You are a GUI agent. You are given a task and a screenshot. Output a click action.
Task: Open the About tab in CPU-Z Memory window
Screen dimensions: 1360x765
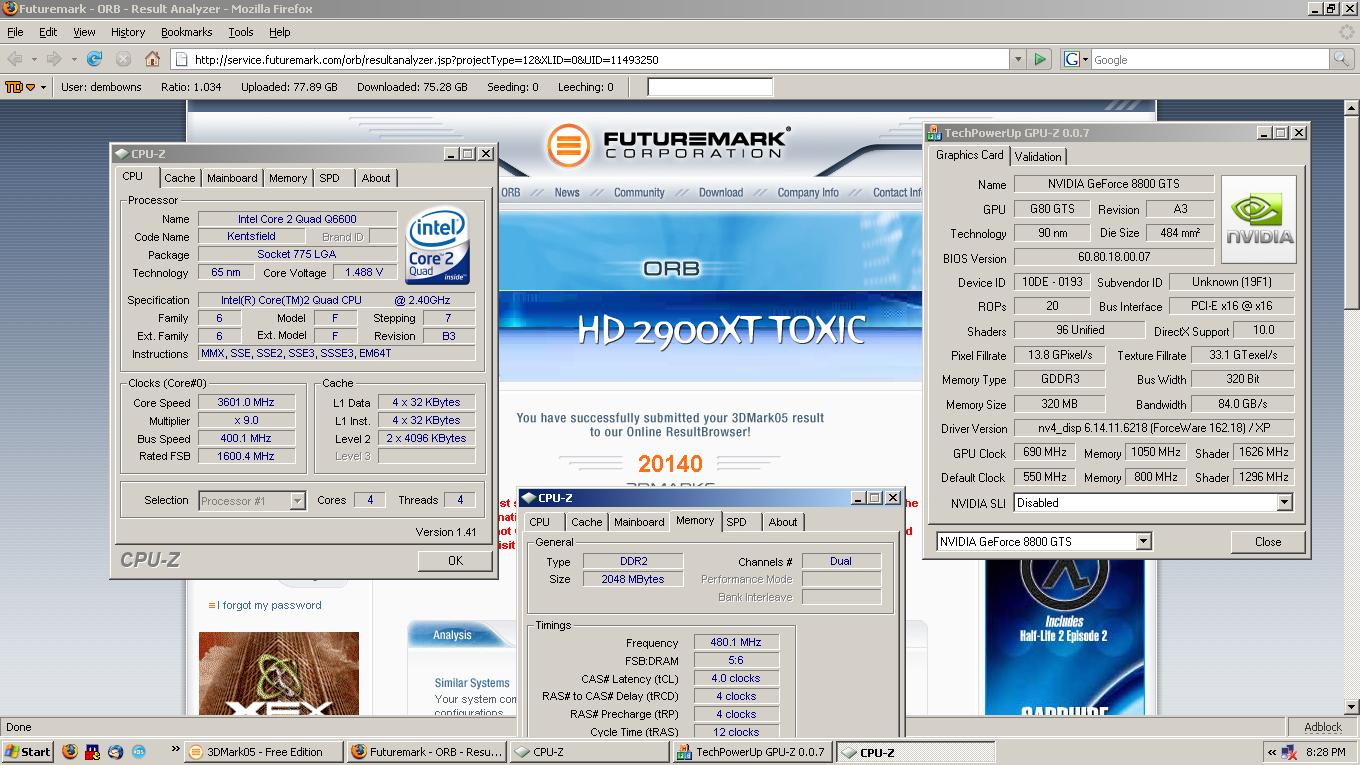coord(783,522)
